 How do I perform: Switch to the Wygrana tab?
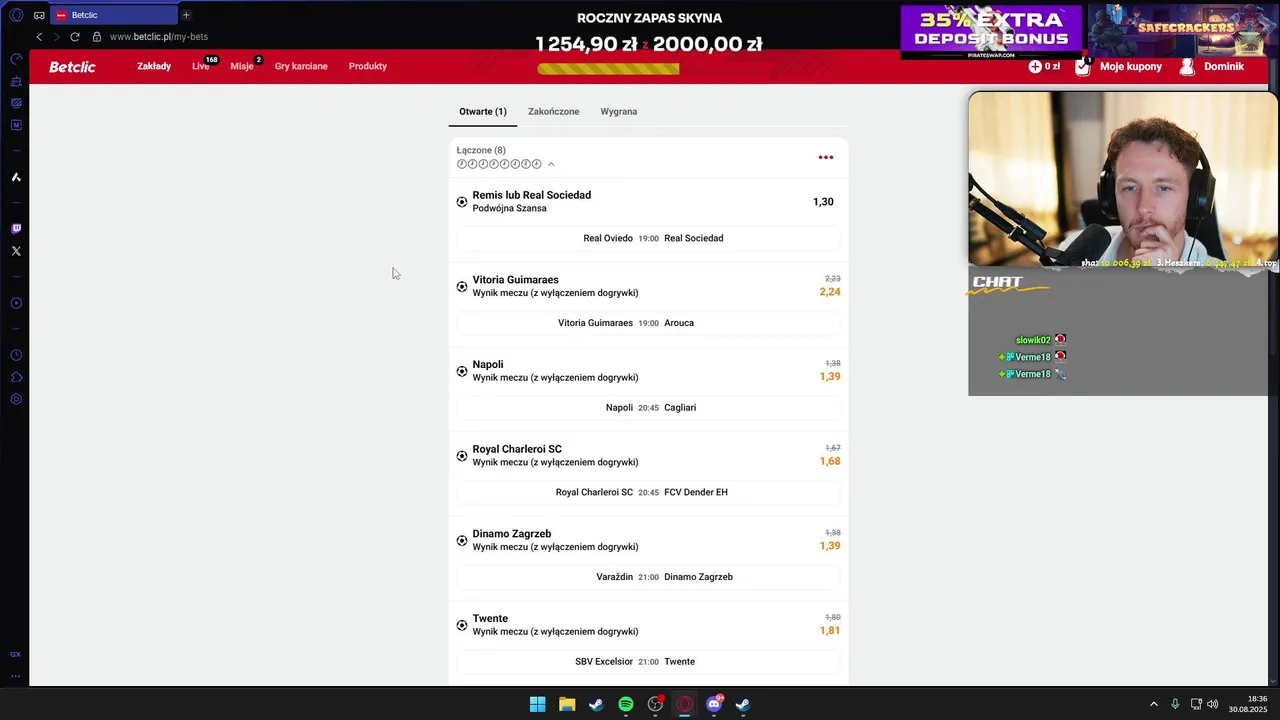tap(619, 112)
